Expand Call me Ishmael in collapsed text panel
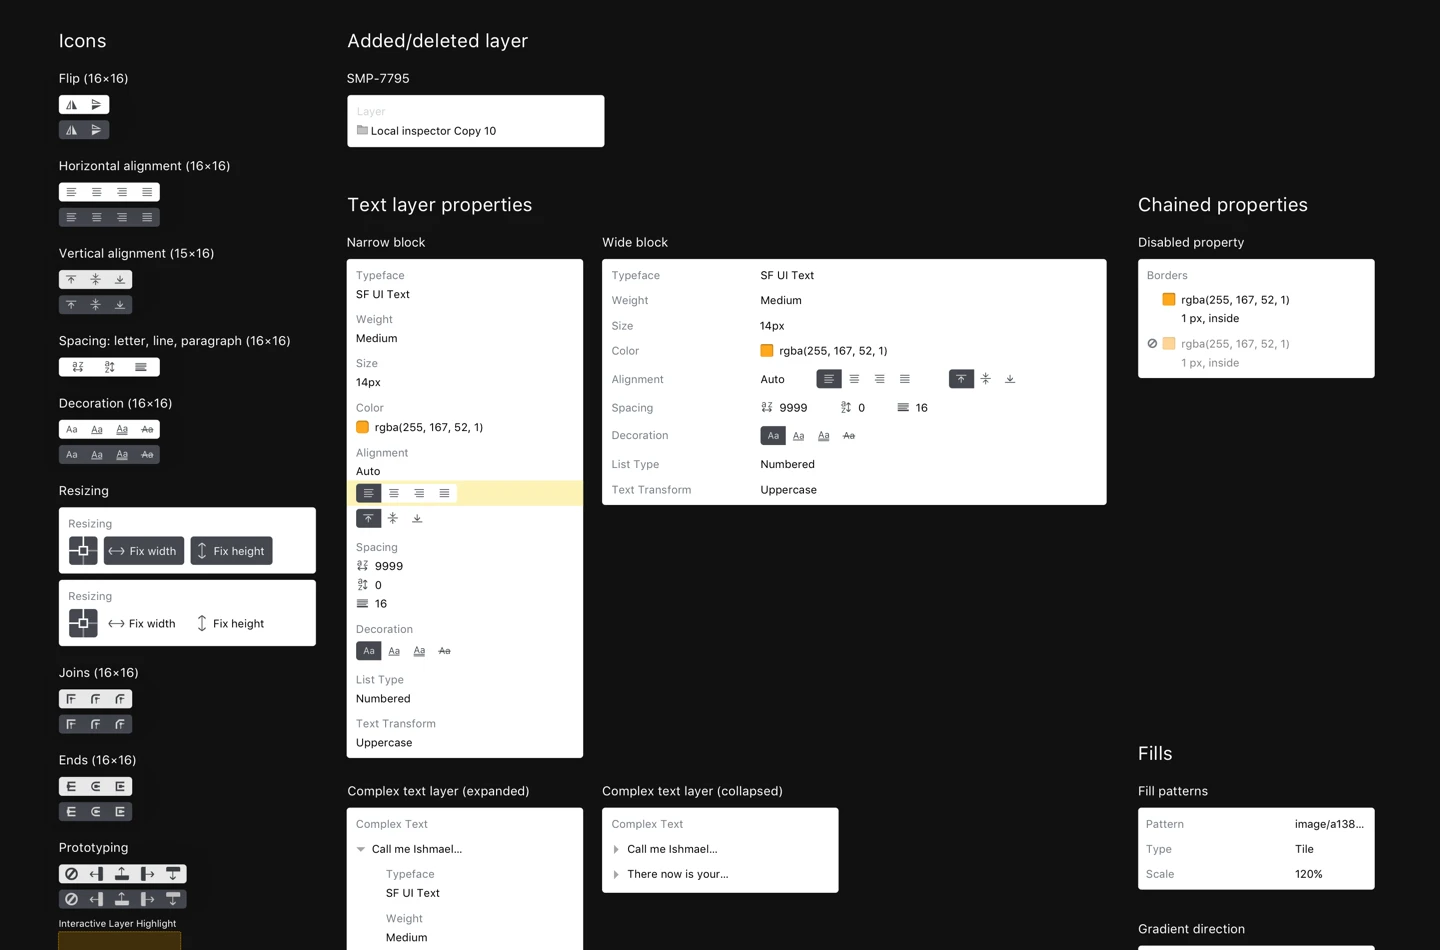This screenshot has width=1440, height=950. [x=616, y=849]
